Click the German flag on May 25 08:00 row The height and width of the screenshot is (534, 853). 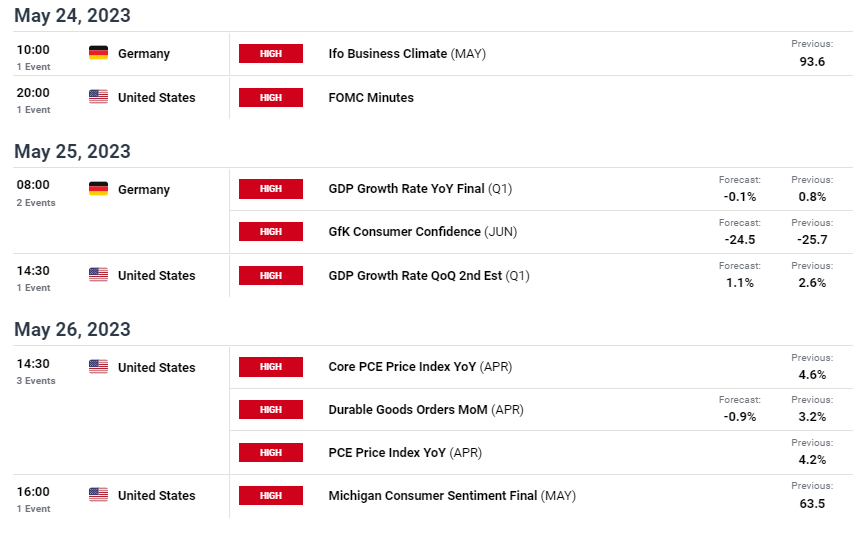tap(98, 189)
